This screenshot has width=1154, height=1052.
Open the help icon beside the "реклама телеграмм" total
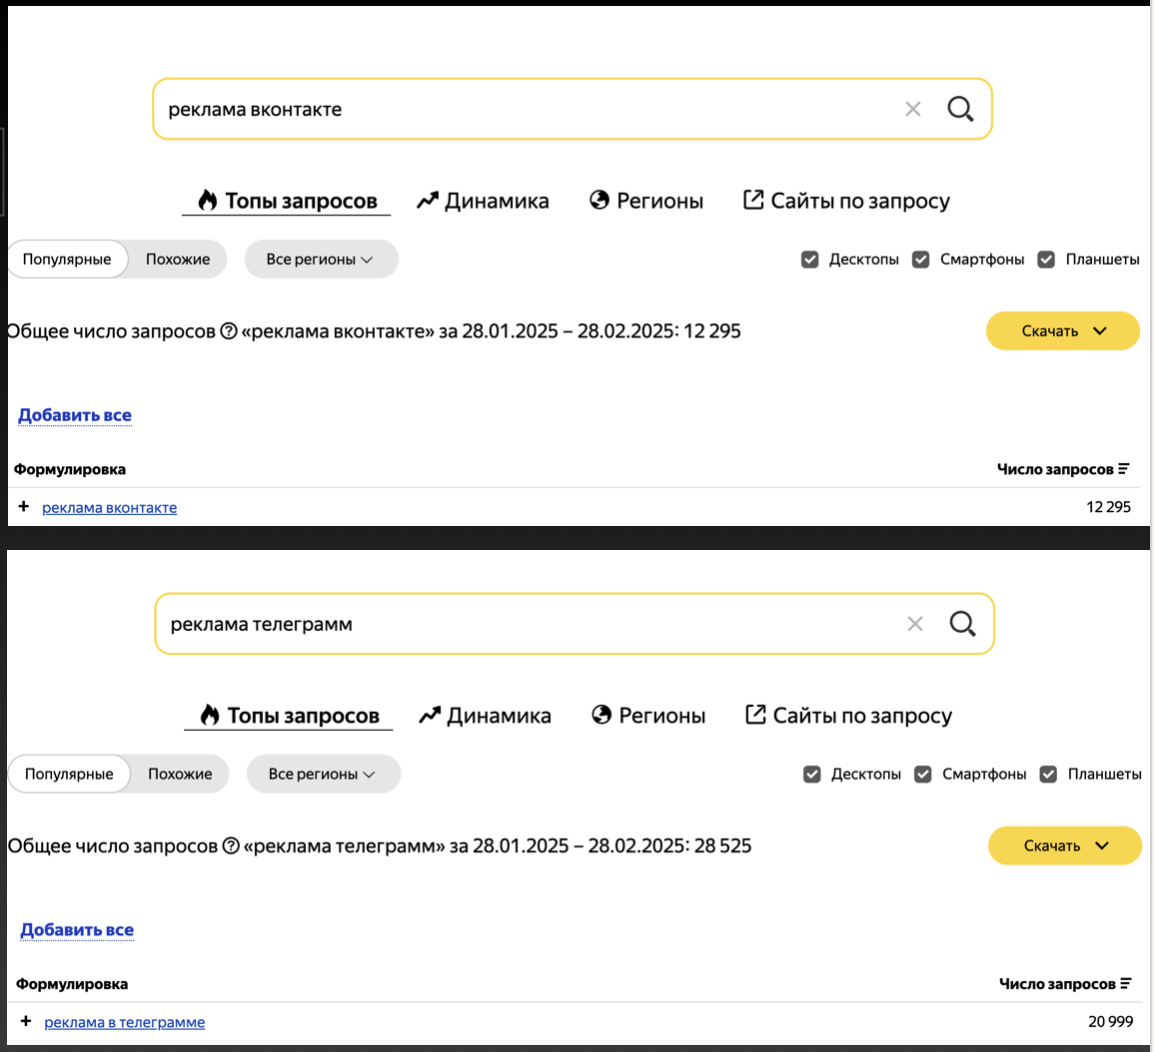coord(231,846)
